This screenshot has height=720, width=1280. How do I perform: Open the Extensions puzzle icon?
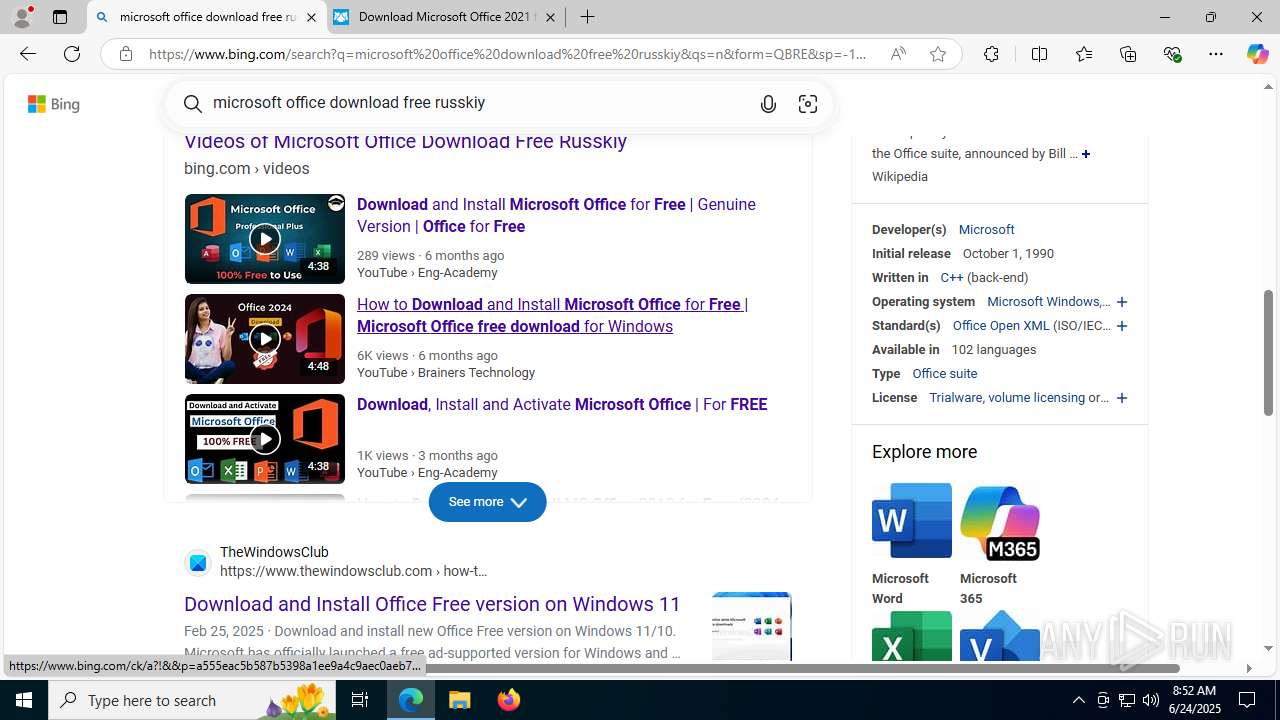click(x=991, y=54)
